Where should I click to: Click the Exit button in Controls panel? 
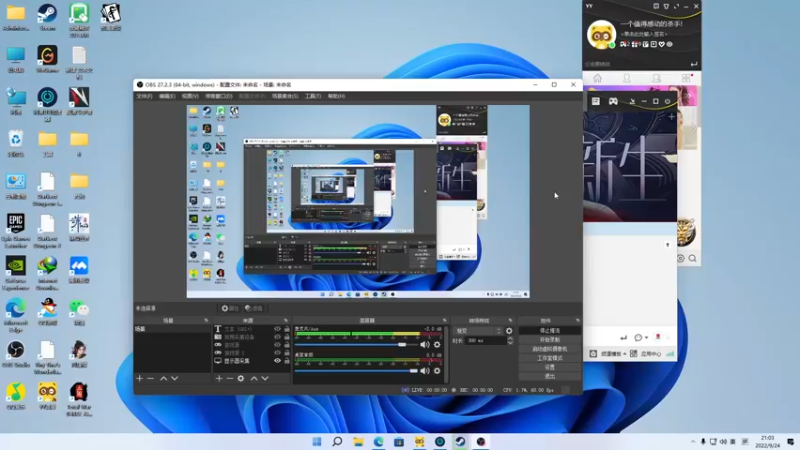click(x=549, y=377)
